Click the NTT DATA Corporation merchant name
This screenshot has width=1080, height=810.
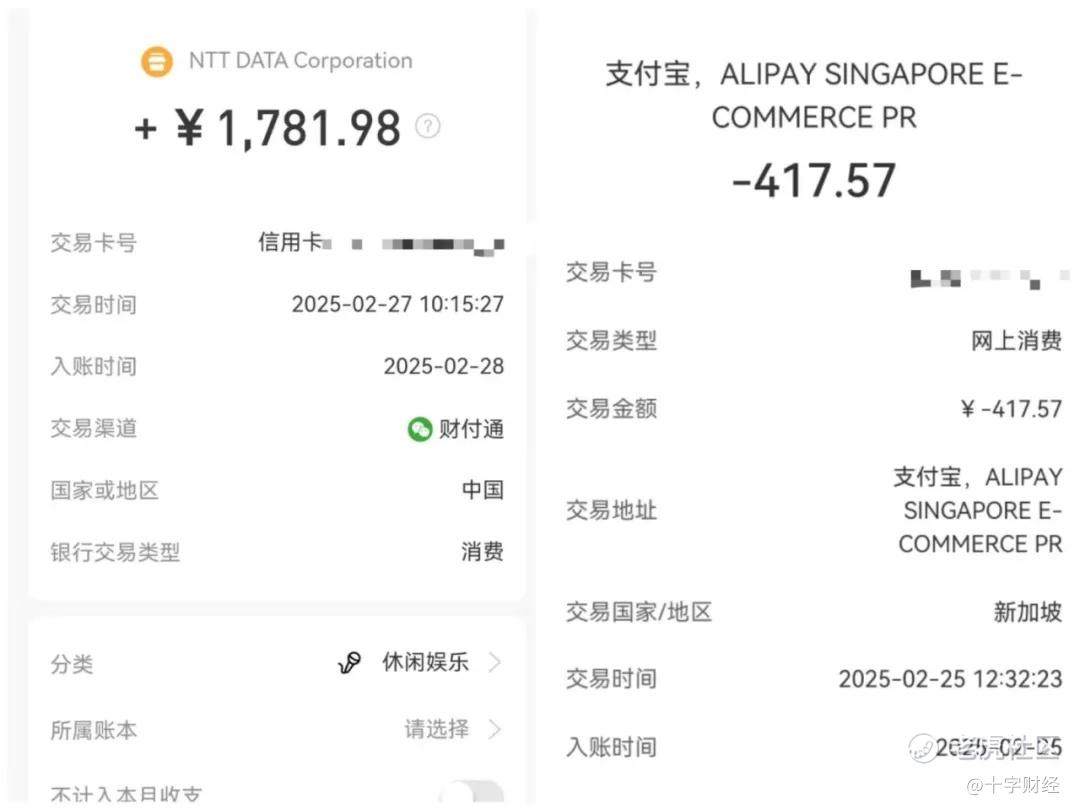click(300, 61)
